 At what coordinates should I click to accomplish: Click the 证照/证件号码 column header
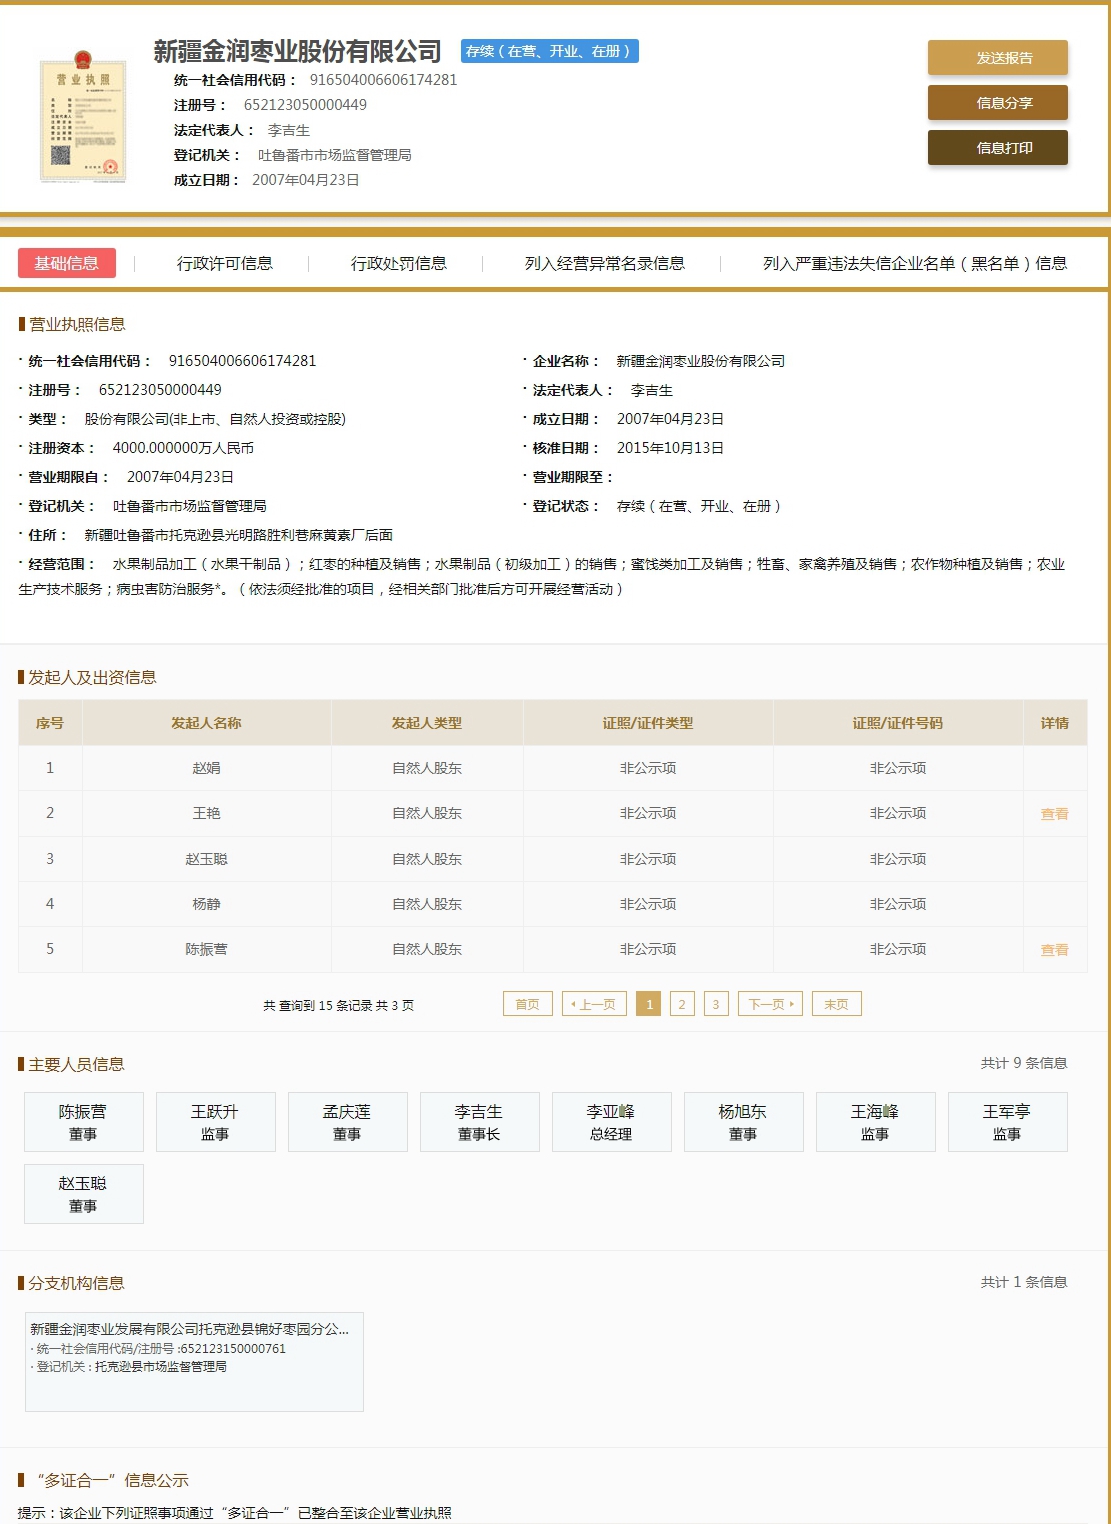898,723
